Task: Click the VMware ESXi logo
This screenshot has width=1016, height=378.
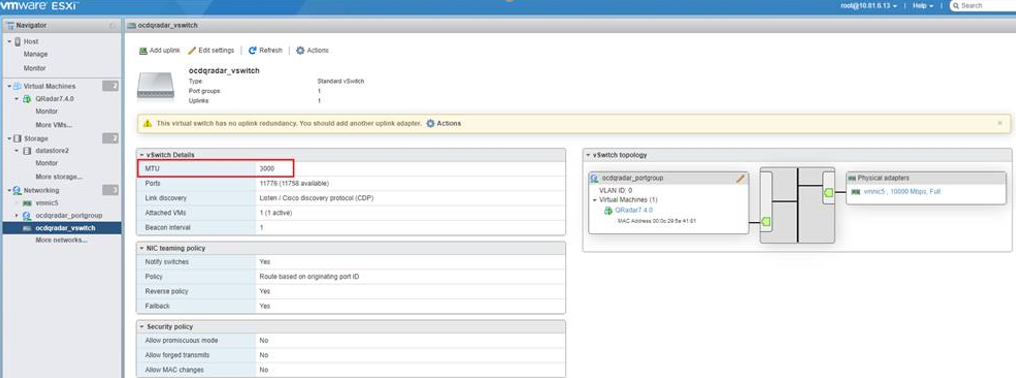Action: 40,6
